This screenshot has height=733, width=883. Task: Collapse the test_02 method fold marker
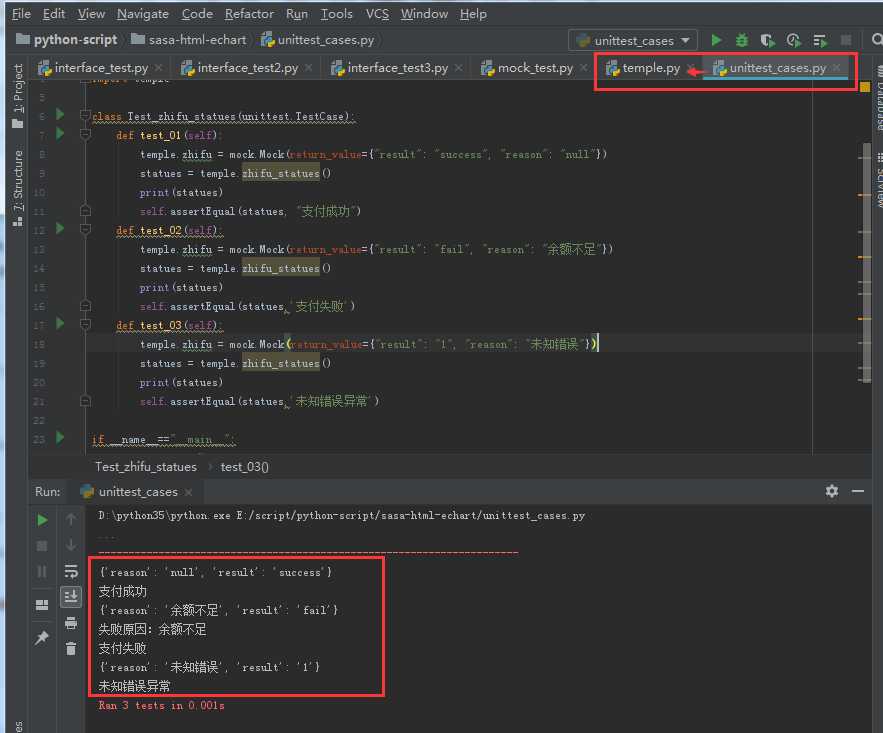coord(86,230)
